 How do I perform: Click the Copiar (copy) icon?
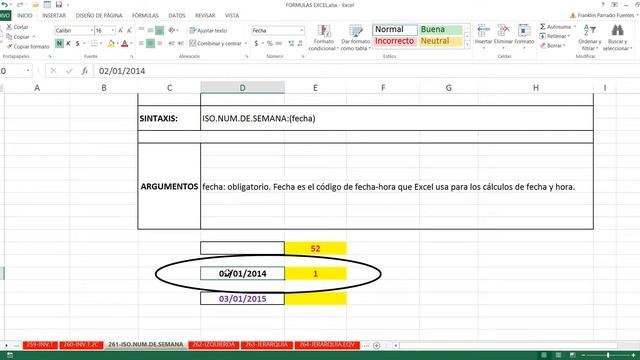[9, 37]
